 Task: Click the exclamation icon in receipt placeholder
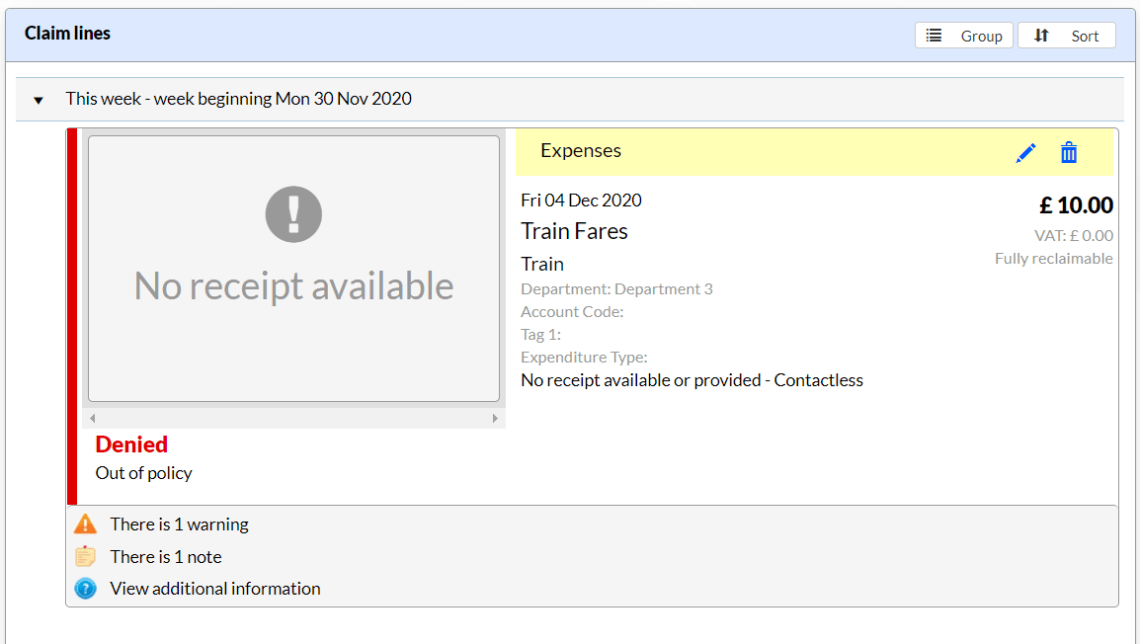pos(294,214)
